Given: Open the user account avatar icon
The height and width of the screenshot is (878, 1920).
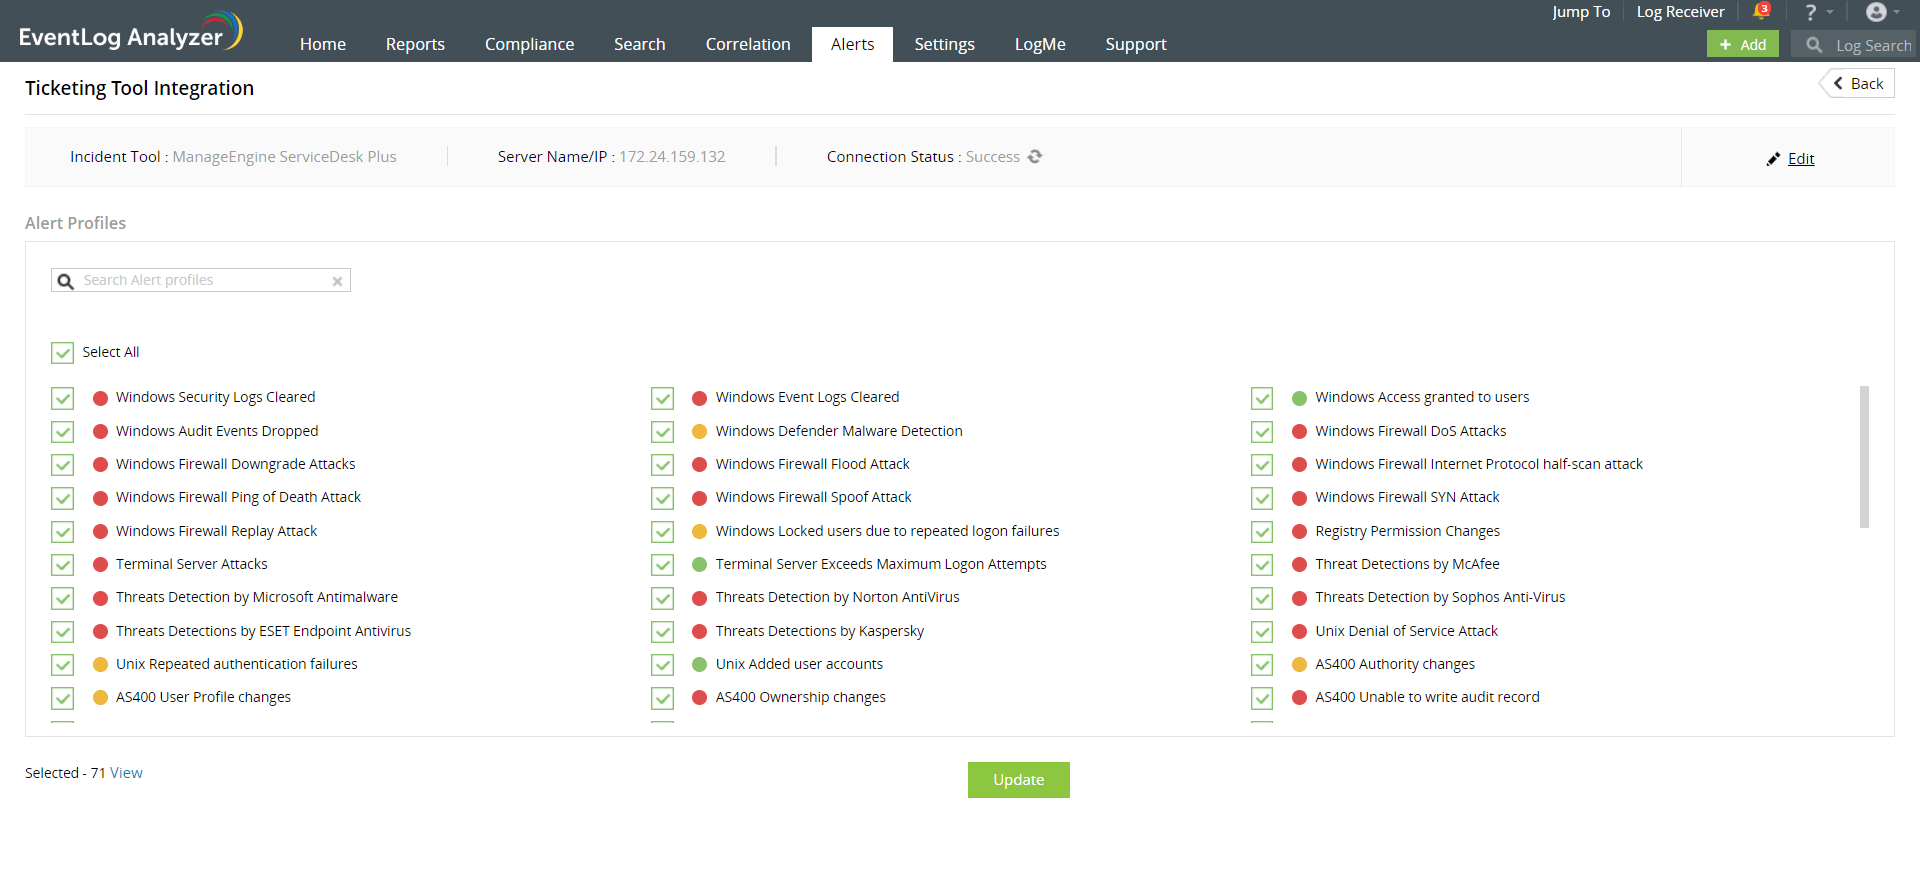Looking at the screenshot, I should (1876, 12).
